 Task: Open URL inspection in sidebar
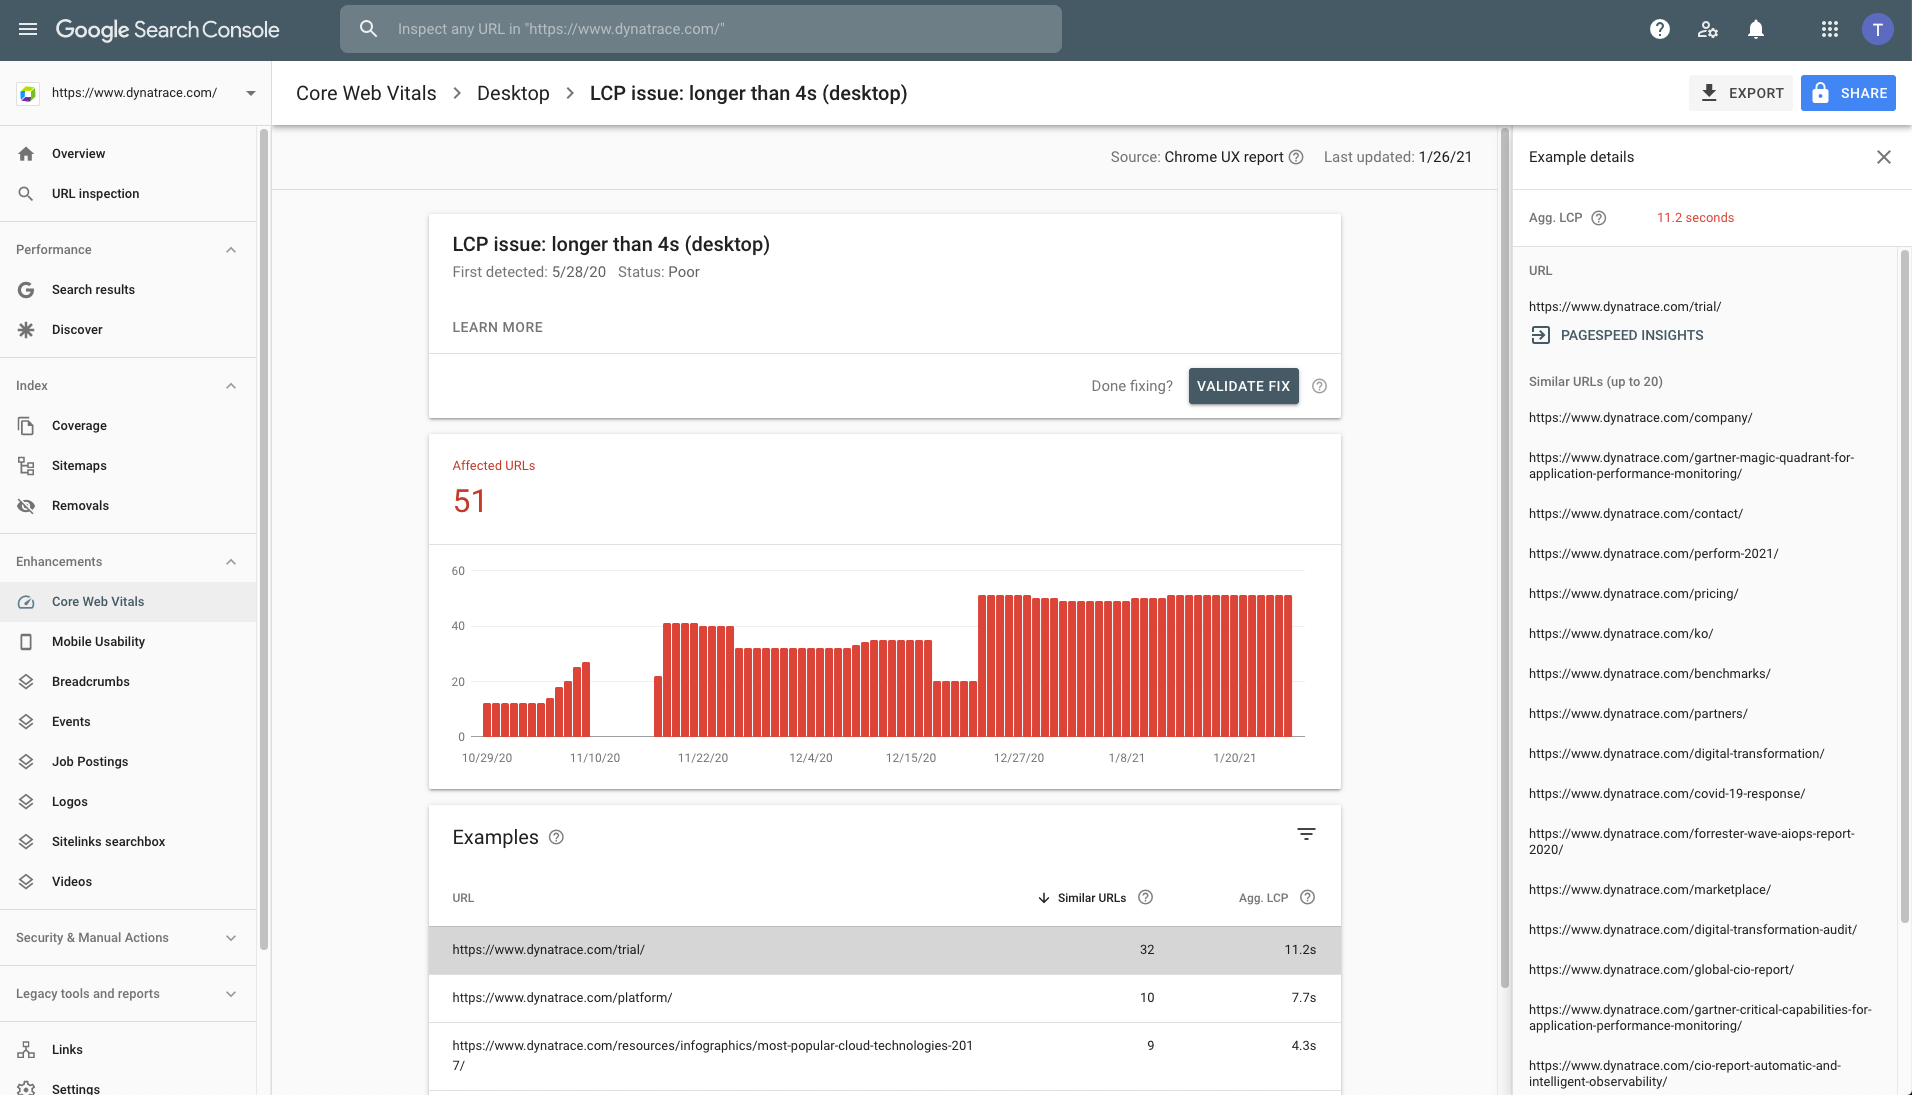click(x=128, y=194)
